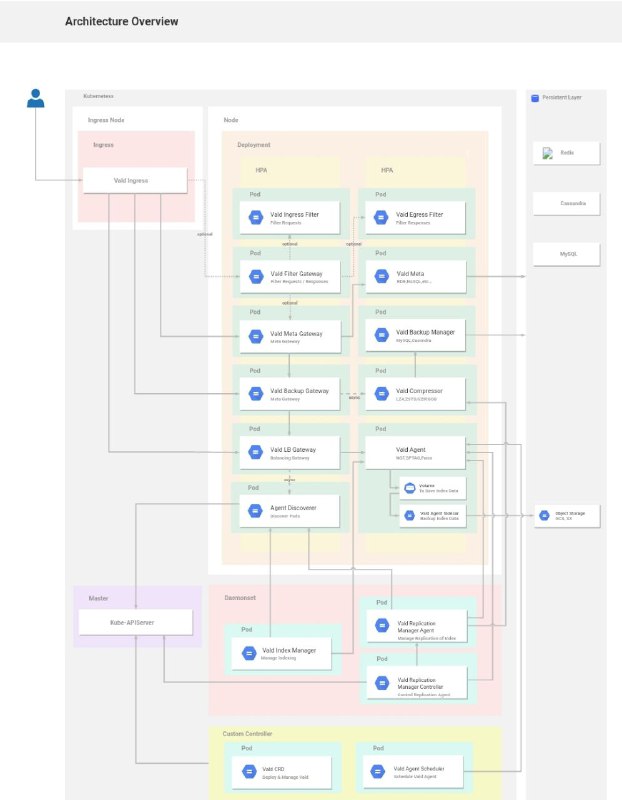Screen dimensions: 622x800
Task: Select the Kube-APIServer box
Action: click(136, 622)
